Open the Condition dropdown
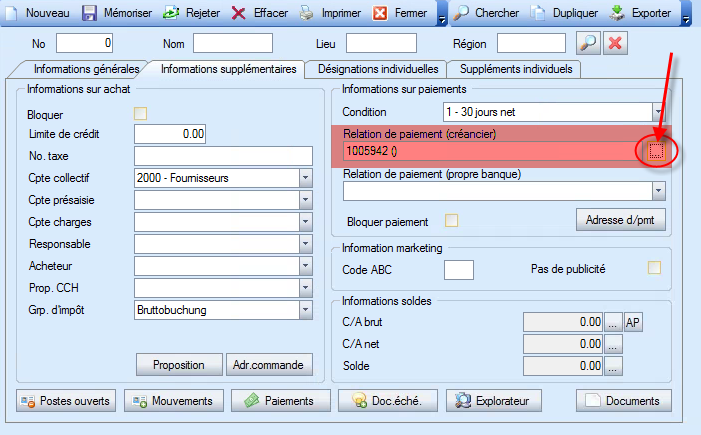Image resolution: width=701 pixels, height=435 pixels. point(659,112)
